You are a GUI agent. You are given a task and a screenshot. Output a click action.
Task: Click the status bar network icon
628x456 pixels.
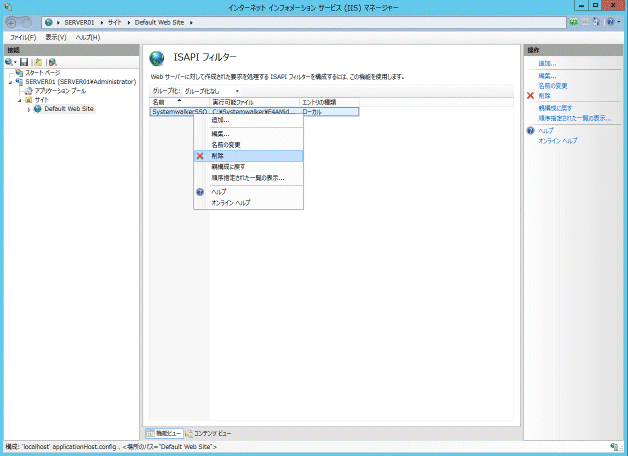coord(616,447)
